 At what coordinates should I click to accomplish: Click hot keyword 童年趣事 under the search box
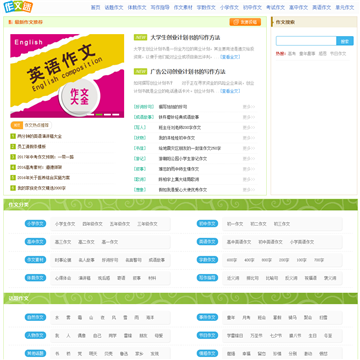pos(307,53)
